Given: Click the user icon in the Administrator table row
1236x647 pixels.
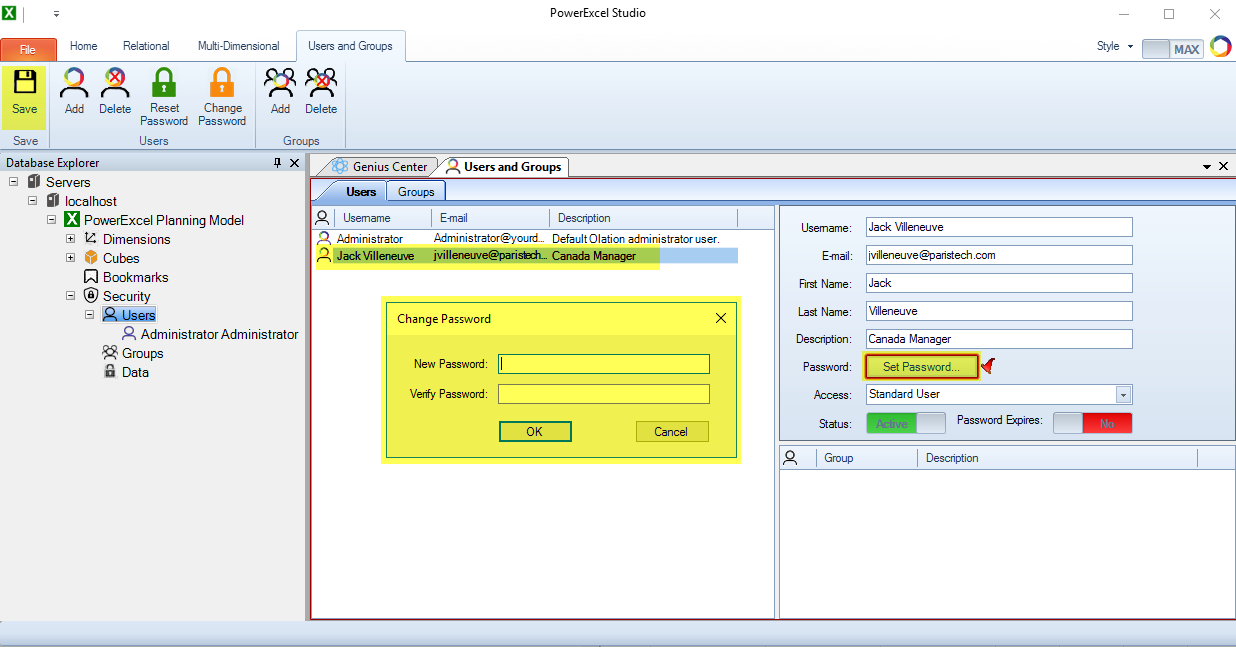Looking at the screenshot, I should click(x=323, y=239).
